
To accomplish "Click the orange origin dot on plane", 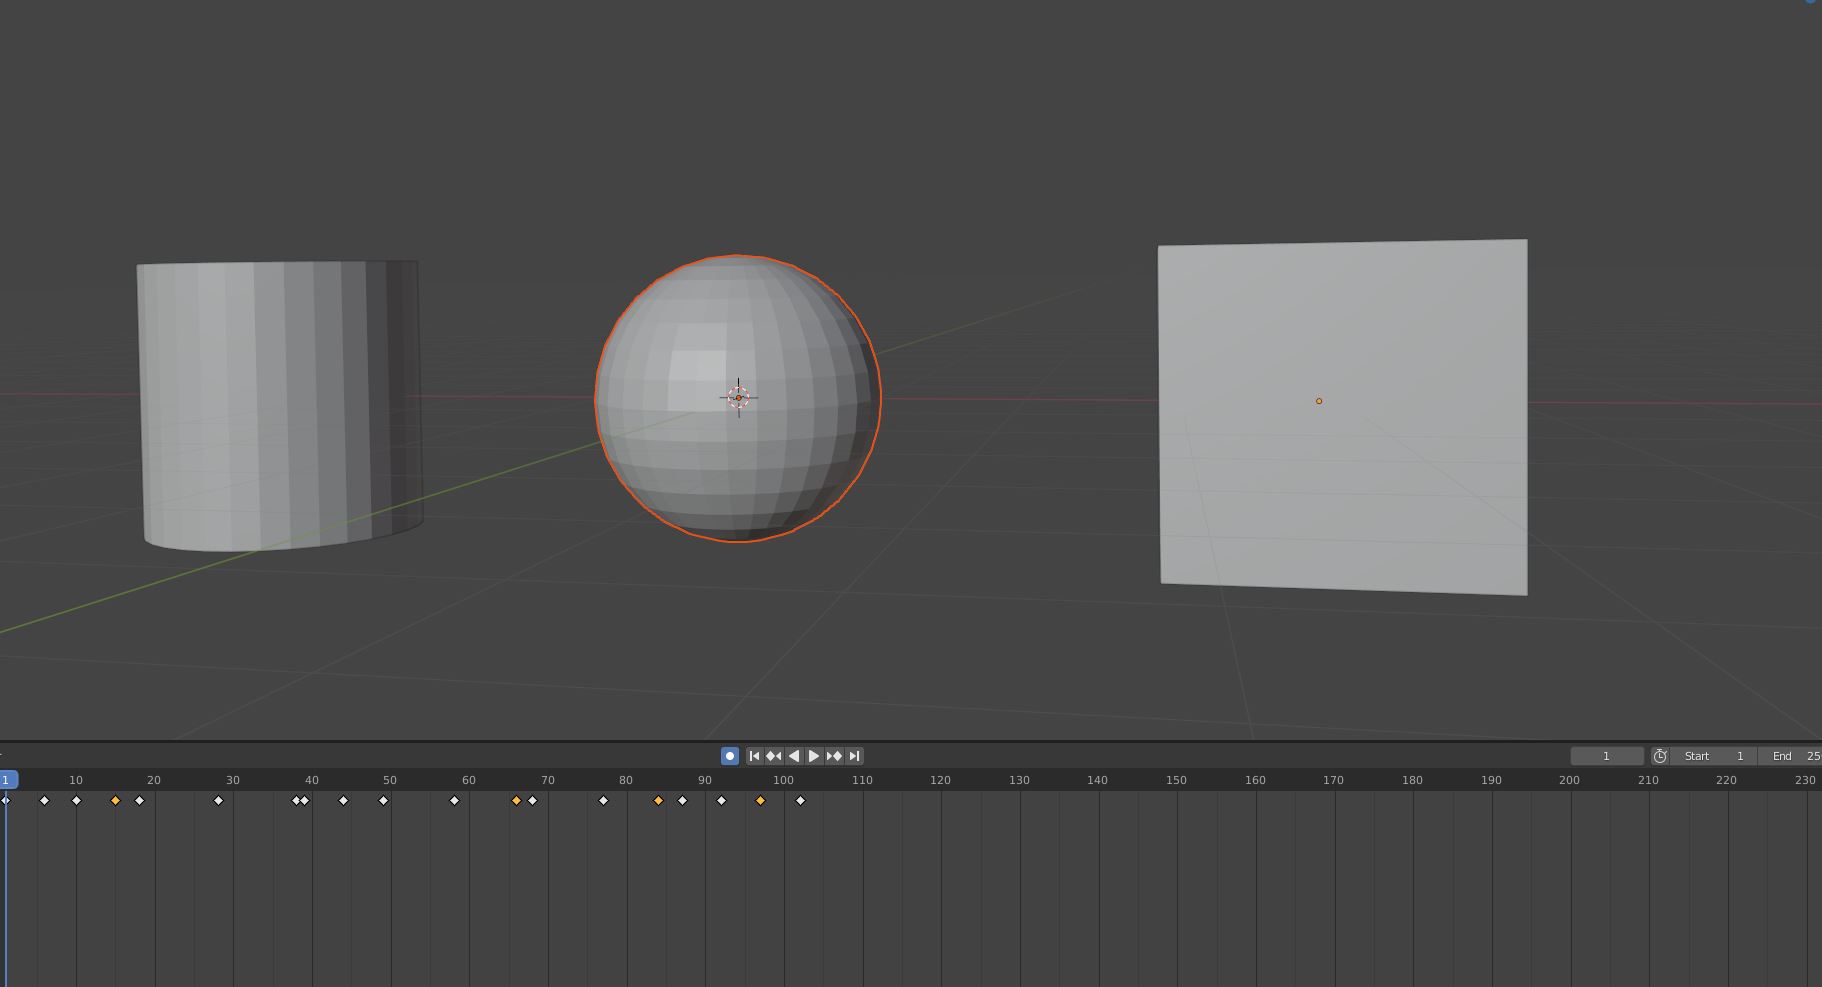I will click(1319, 401).
